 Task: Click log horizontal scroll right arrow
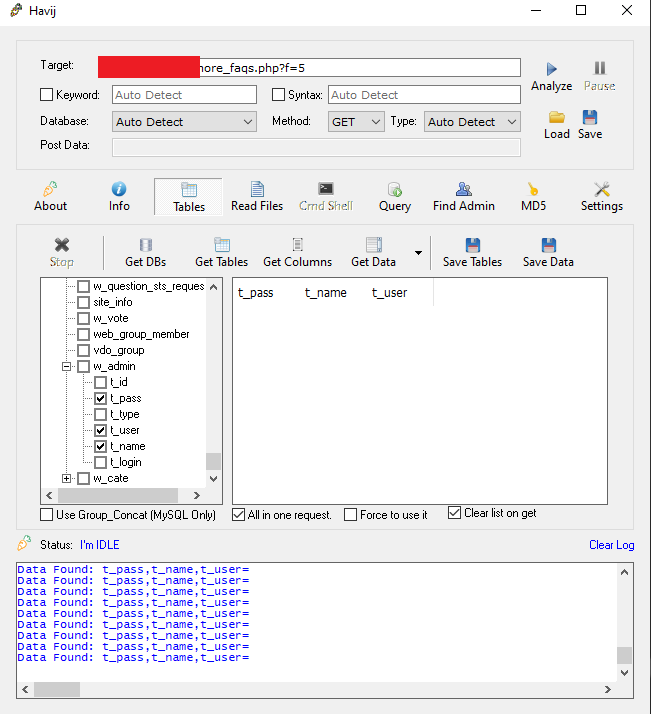(607, 689)
